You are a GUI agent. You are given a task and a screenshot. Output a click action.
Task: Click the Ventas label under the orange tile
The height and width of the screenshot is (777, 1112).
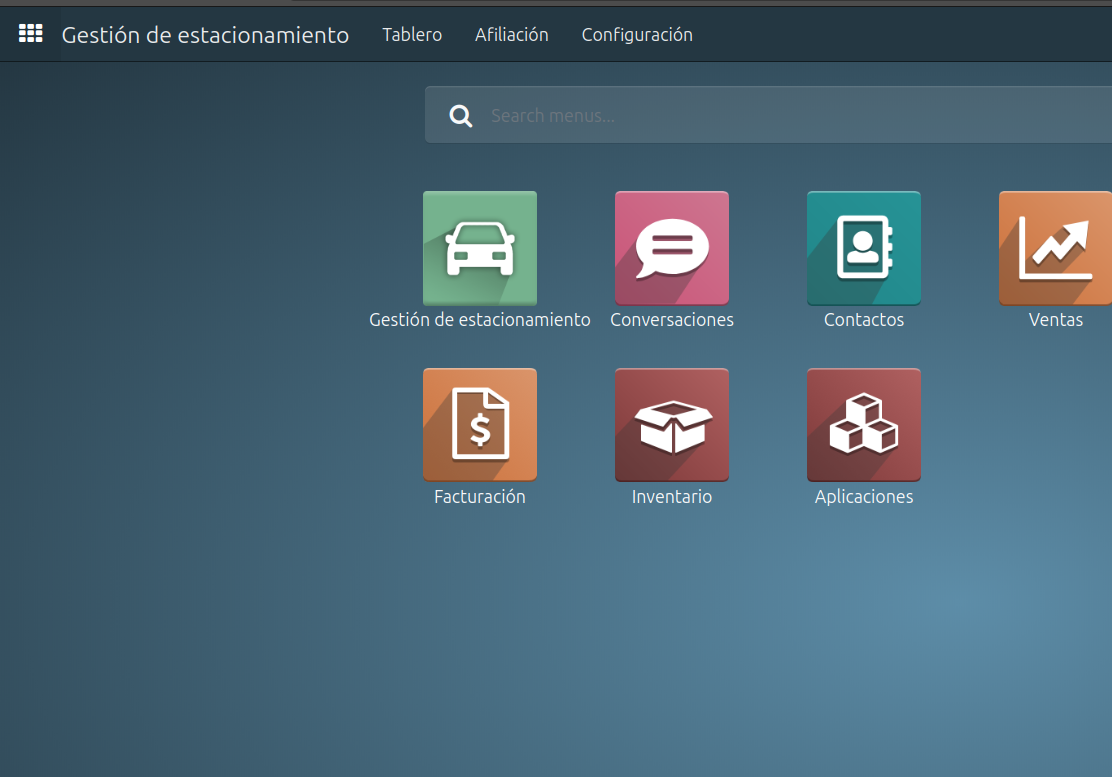click(1056, 319)
